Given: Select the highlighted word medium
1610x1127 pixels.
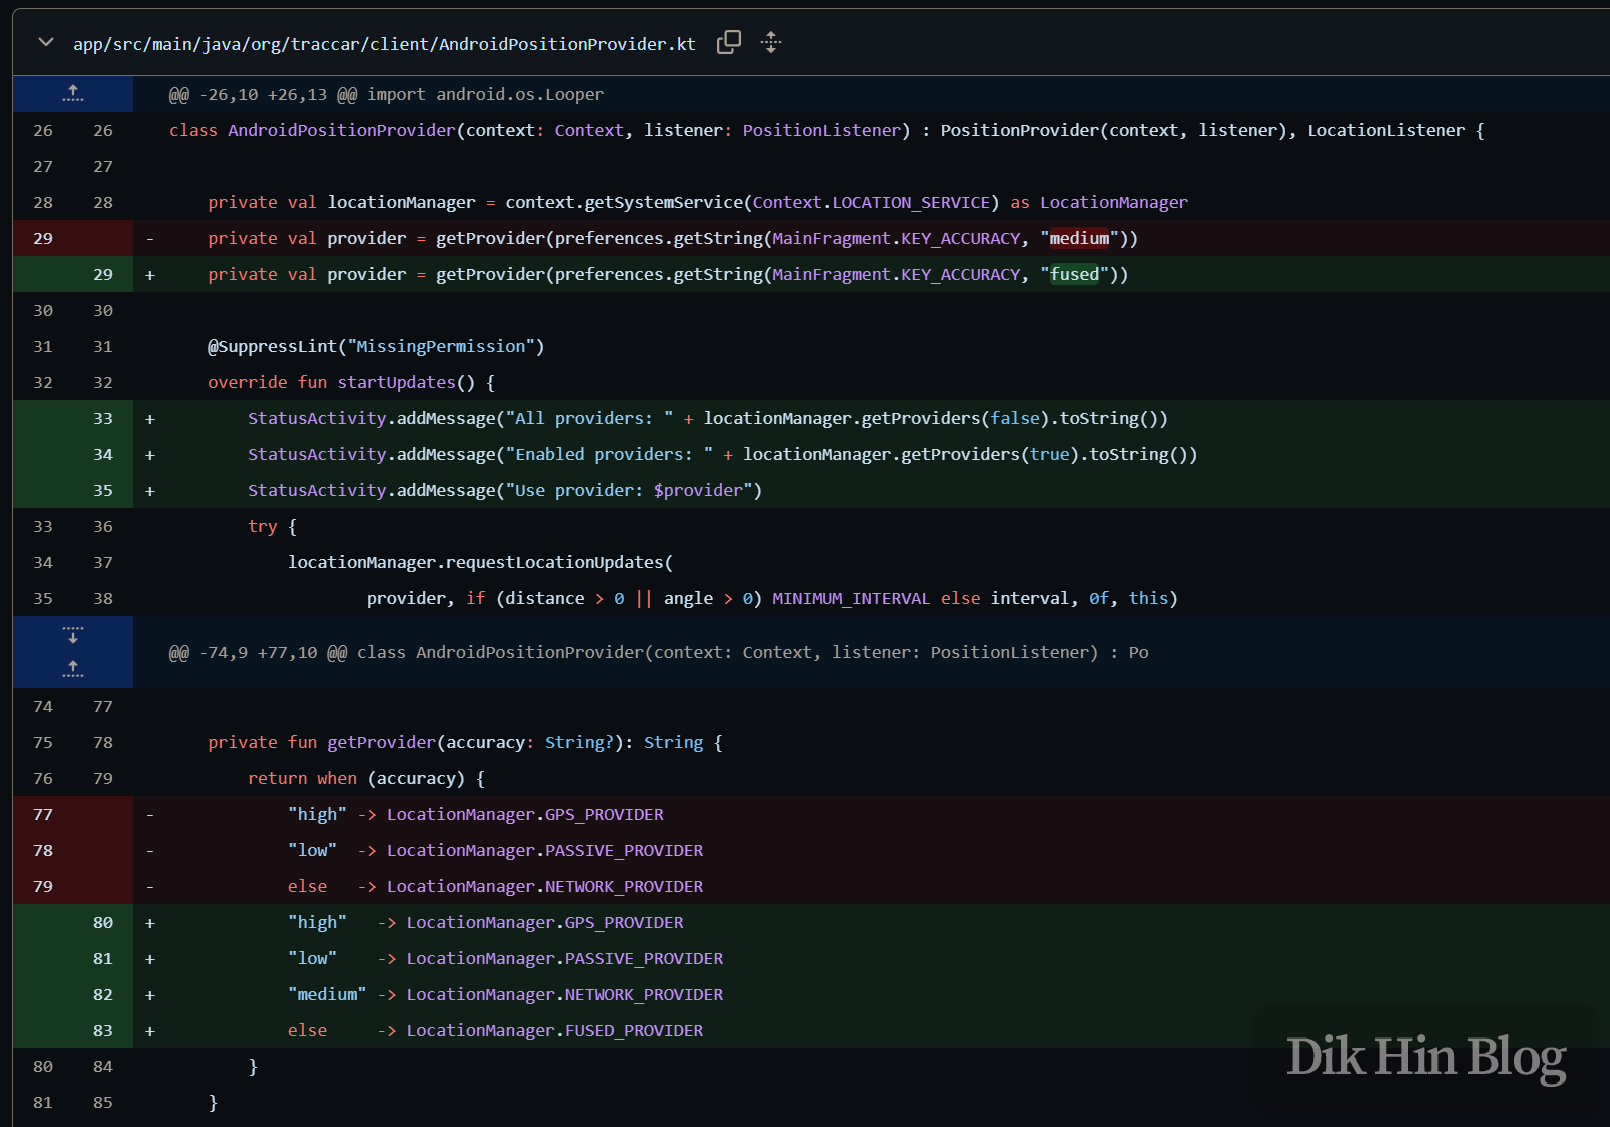Looking at the screenshot, I should pyautogui.click(x=1080, y=238).
